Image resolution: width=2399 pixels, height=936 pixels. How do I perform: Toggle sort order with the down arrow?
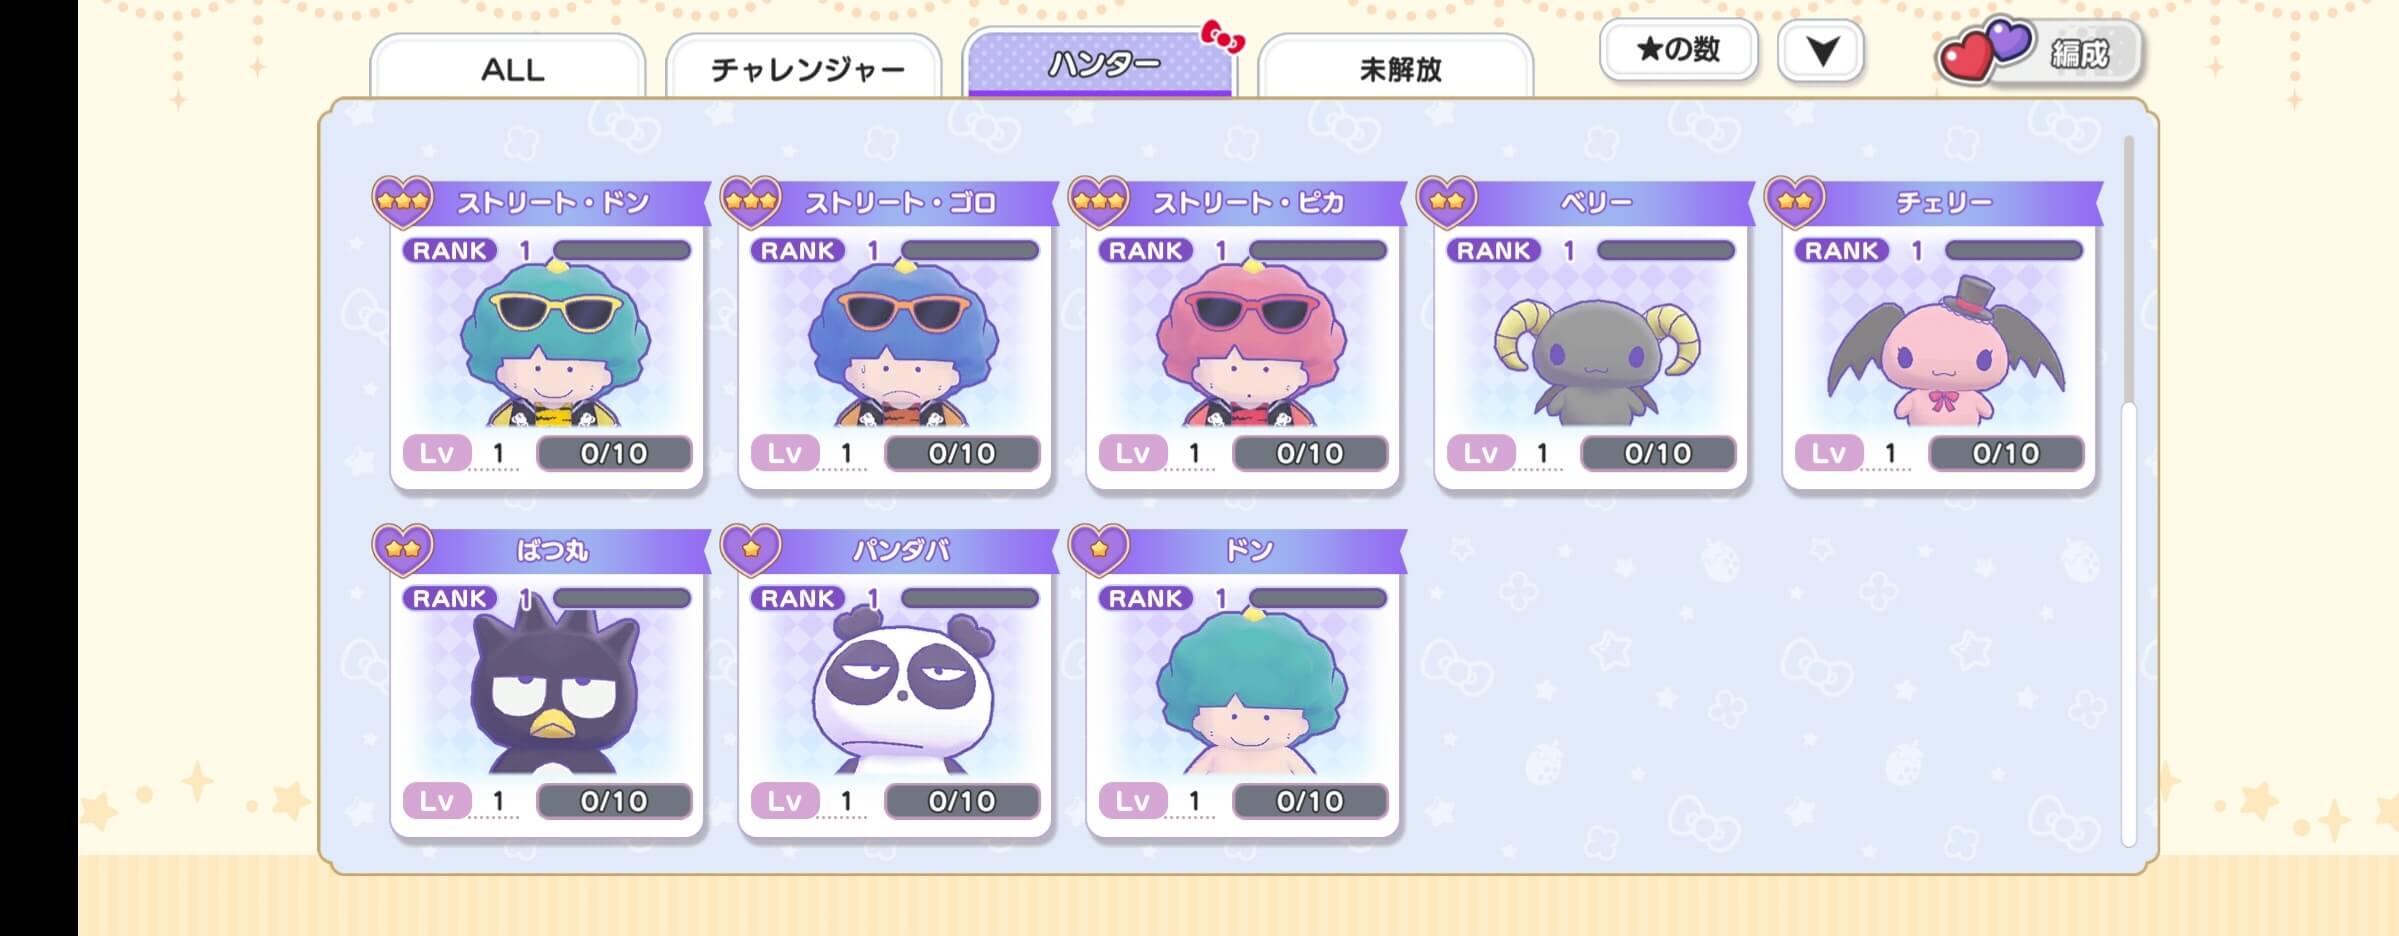pos(1821,51)
